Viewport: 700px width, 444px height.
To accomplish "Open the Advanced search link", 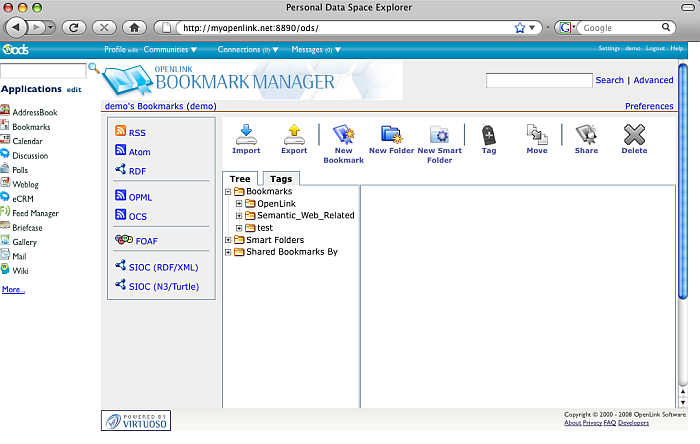I will tap(653, 80).
